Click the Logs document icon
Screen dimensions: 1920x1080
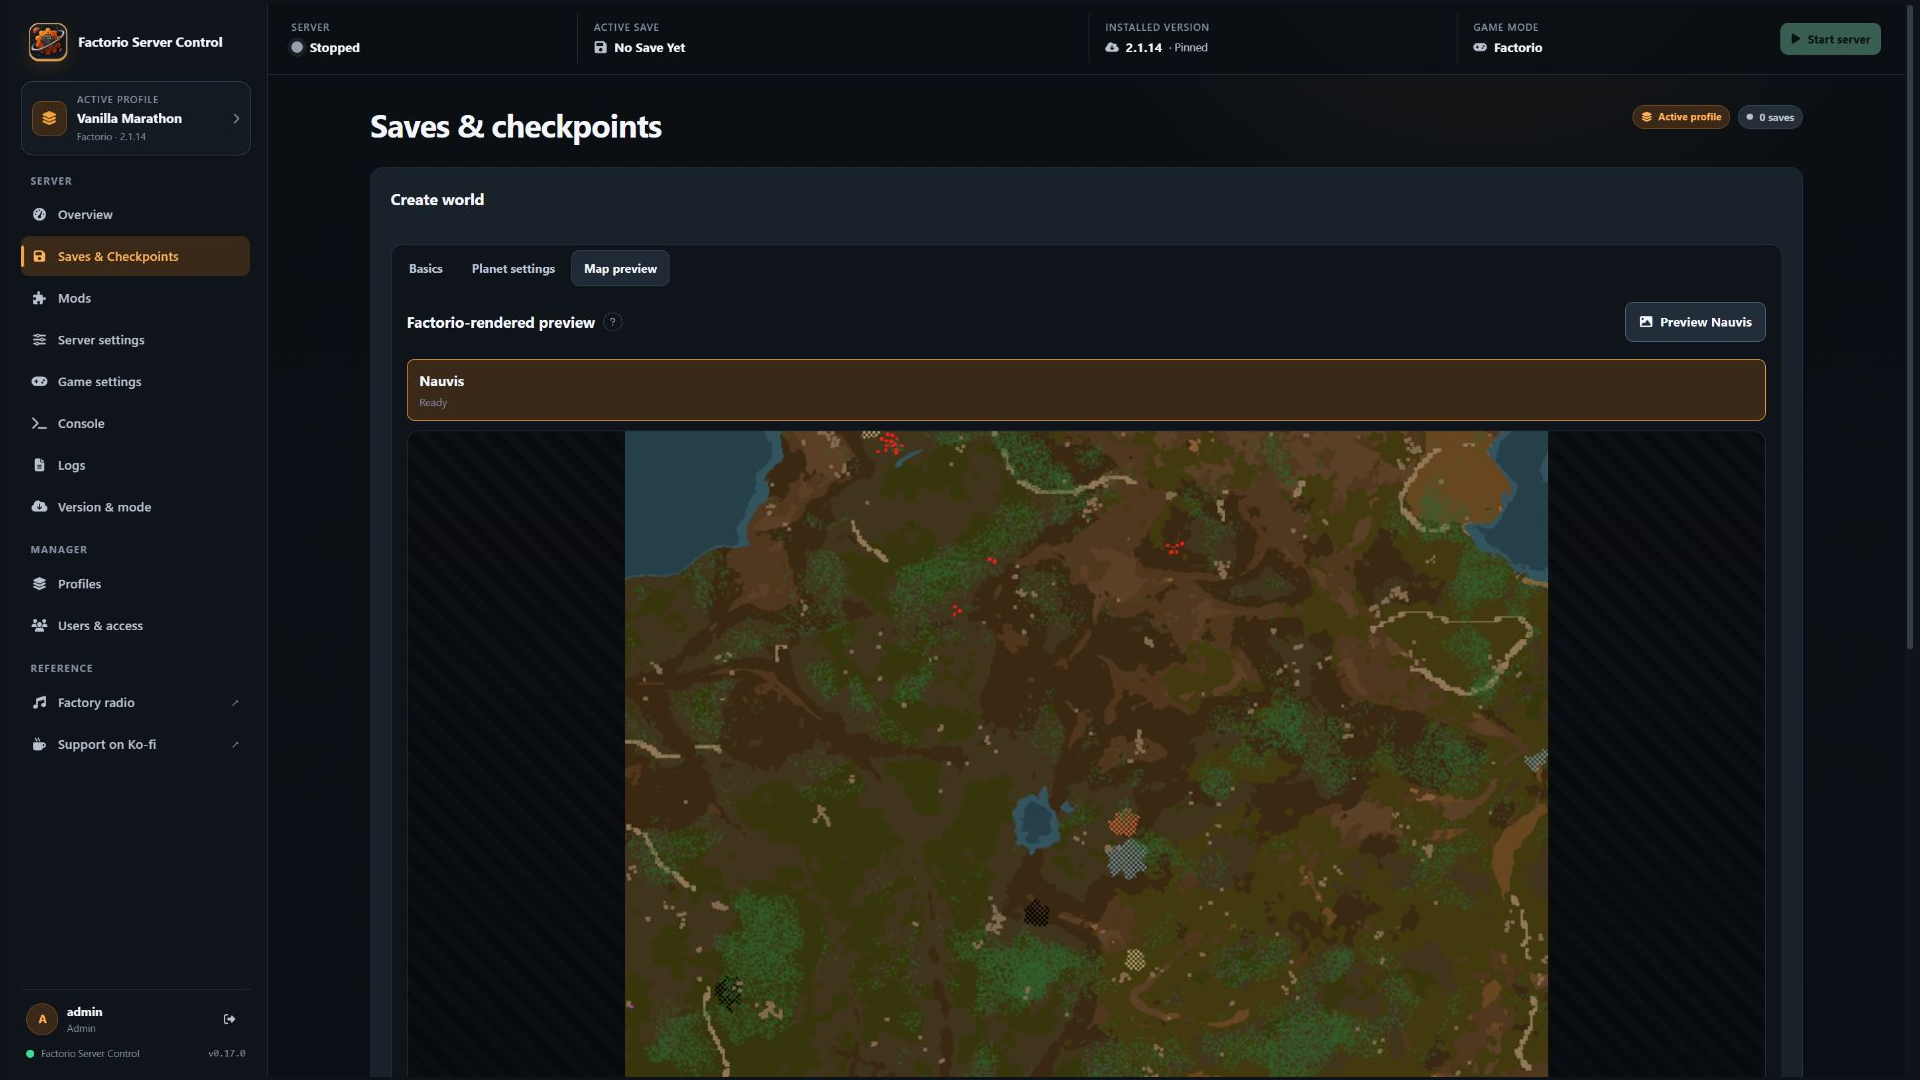pos(39,465)
